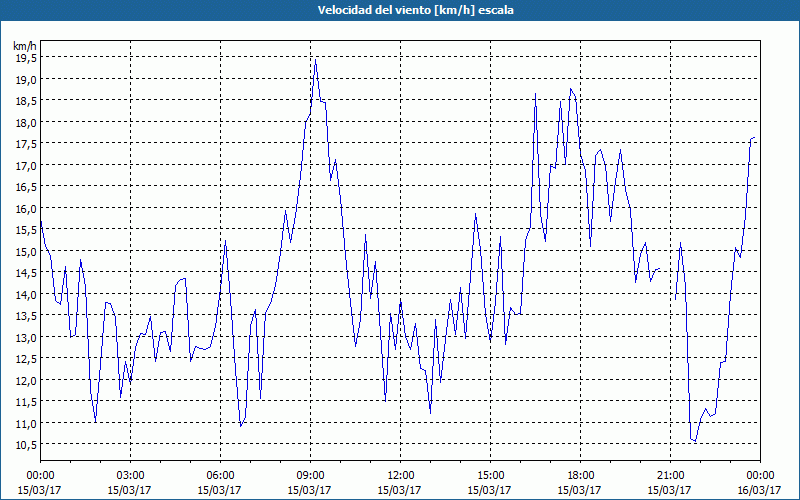Click the 15/03/17 date beneath 21:00
This screenshot has width=800, height=500.
tap(669, 490)
